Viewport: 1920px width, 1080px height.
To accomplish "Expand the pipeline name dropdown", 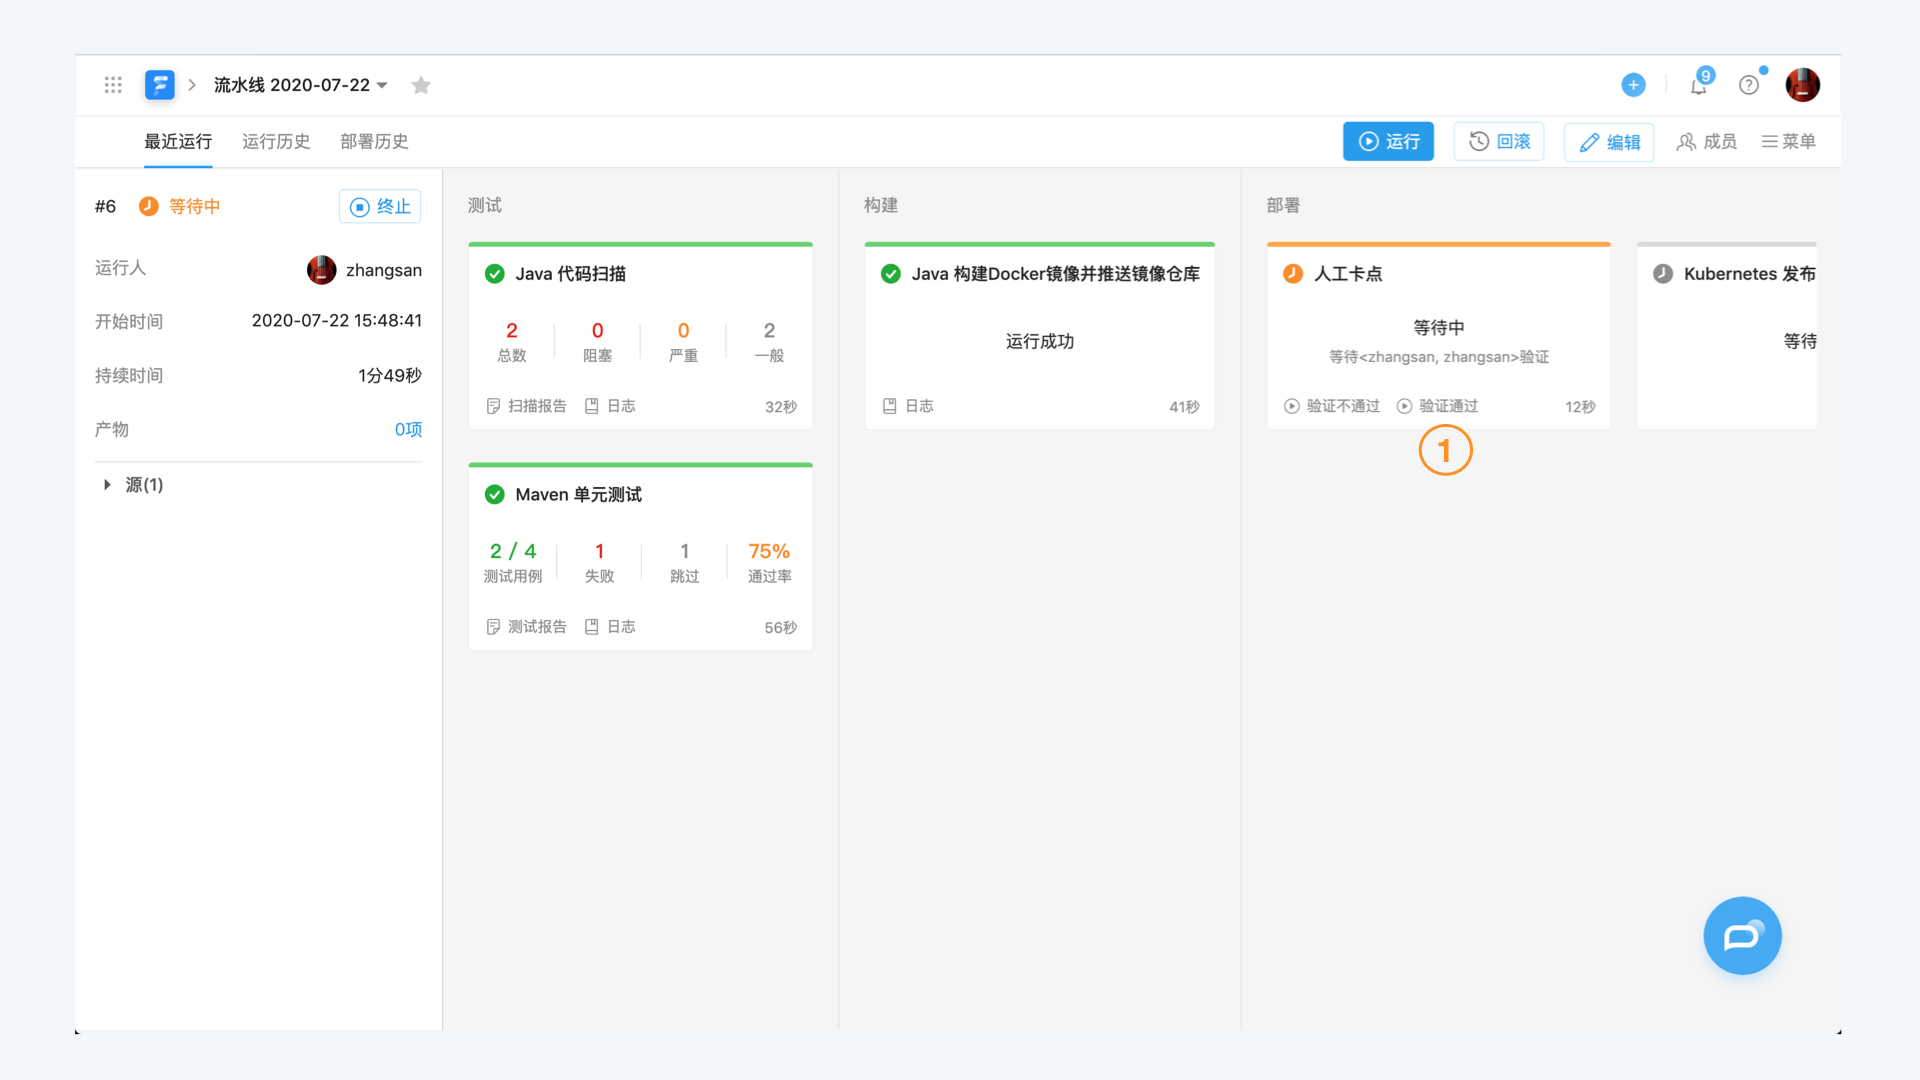I will click(x=382, y=85).
